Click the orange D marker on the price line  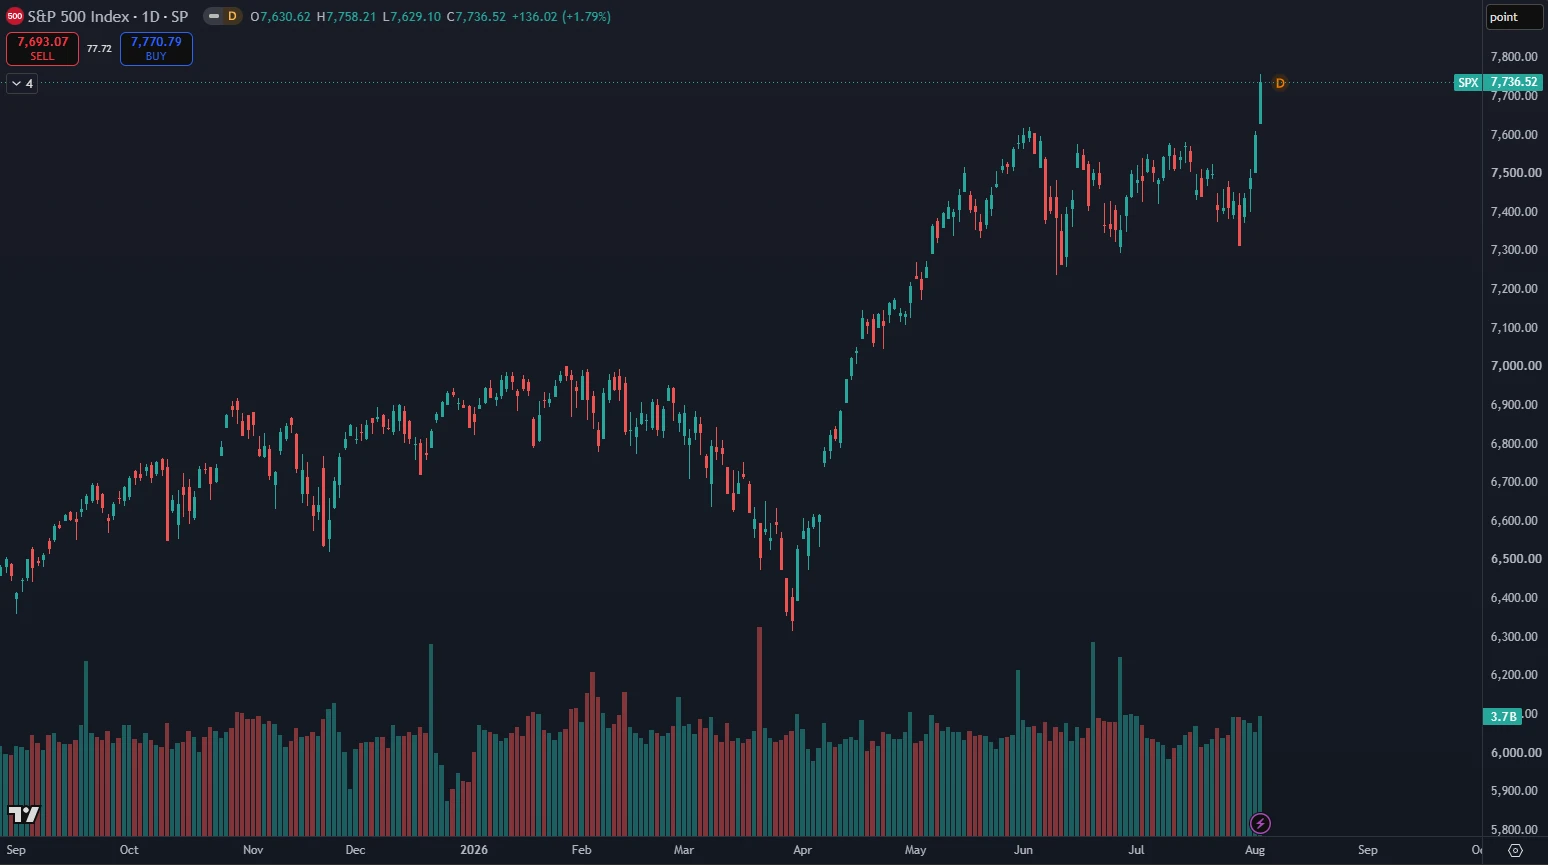coord(1280,83)
